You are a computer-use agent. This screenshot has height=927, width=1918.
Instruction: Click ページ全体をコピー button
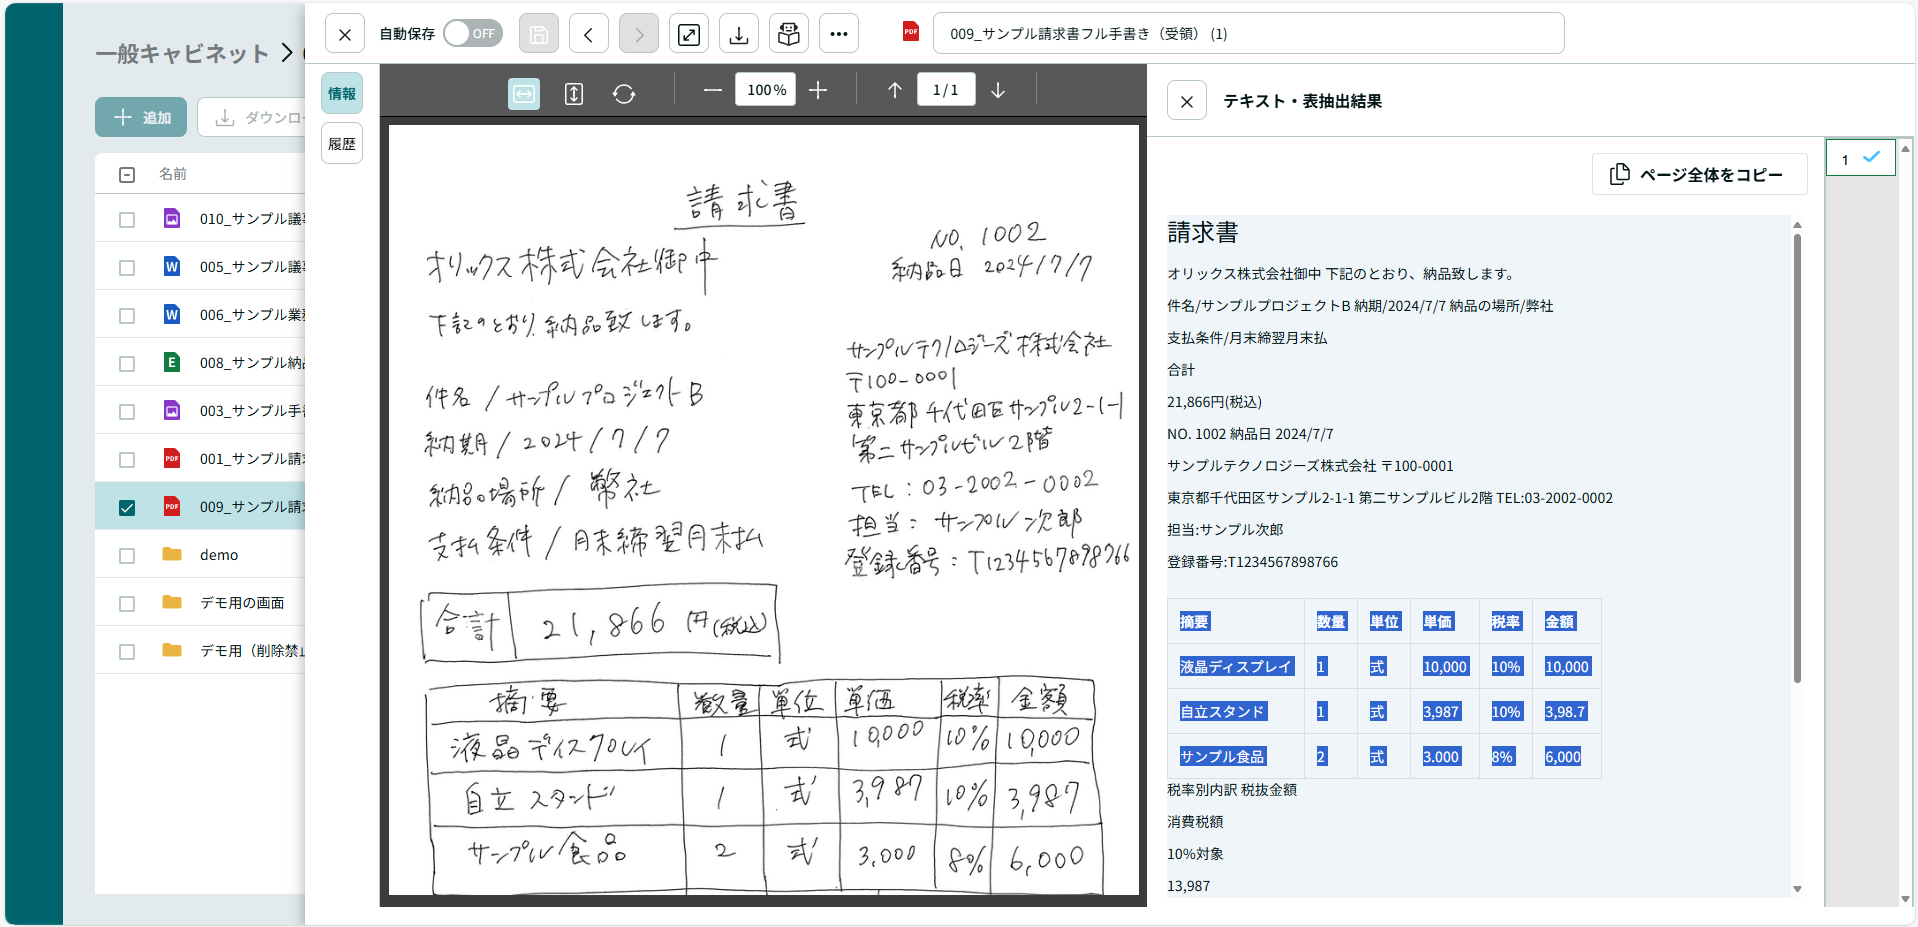point(1699,174)
